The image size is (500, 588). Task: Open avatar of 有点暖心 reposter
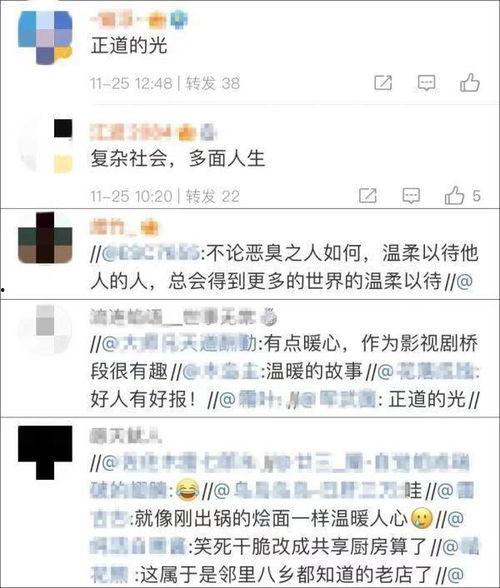click(x=45, y=329)
